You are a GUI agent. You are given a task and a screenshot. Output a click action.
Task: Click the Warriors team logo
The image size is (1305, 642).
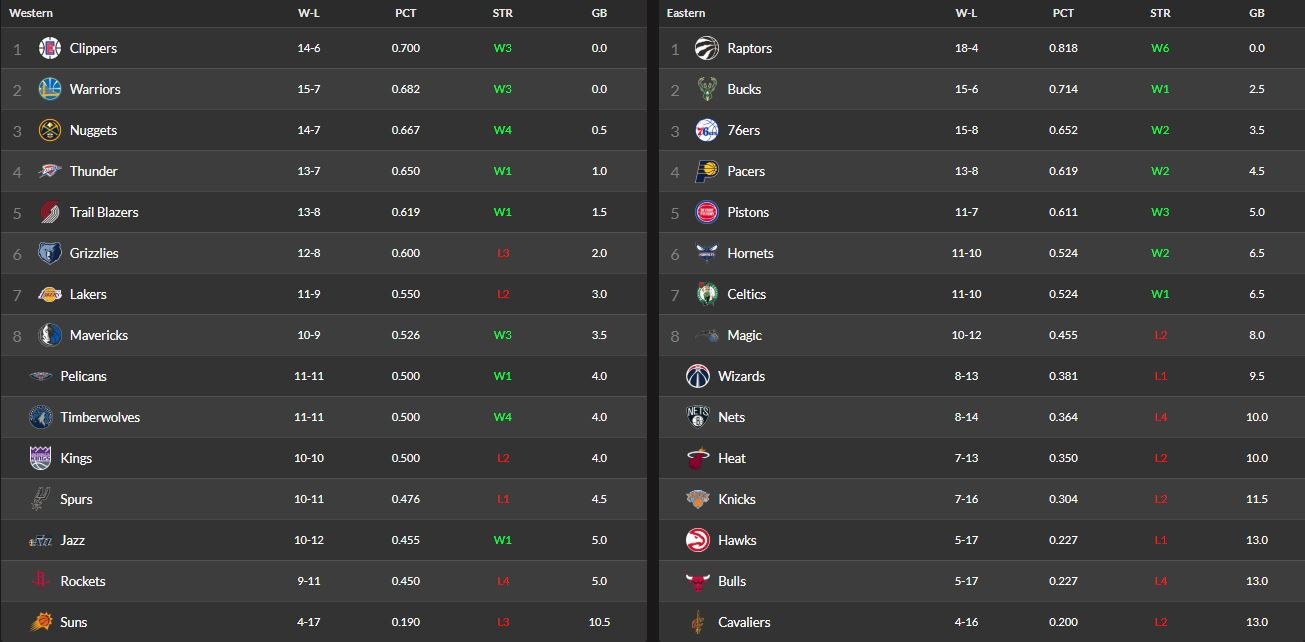pyautogui.click(x=50, y=89)
